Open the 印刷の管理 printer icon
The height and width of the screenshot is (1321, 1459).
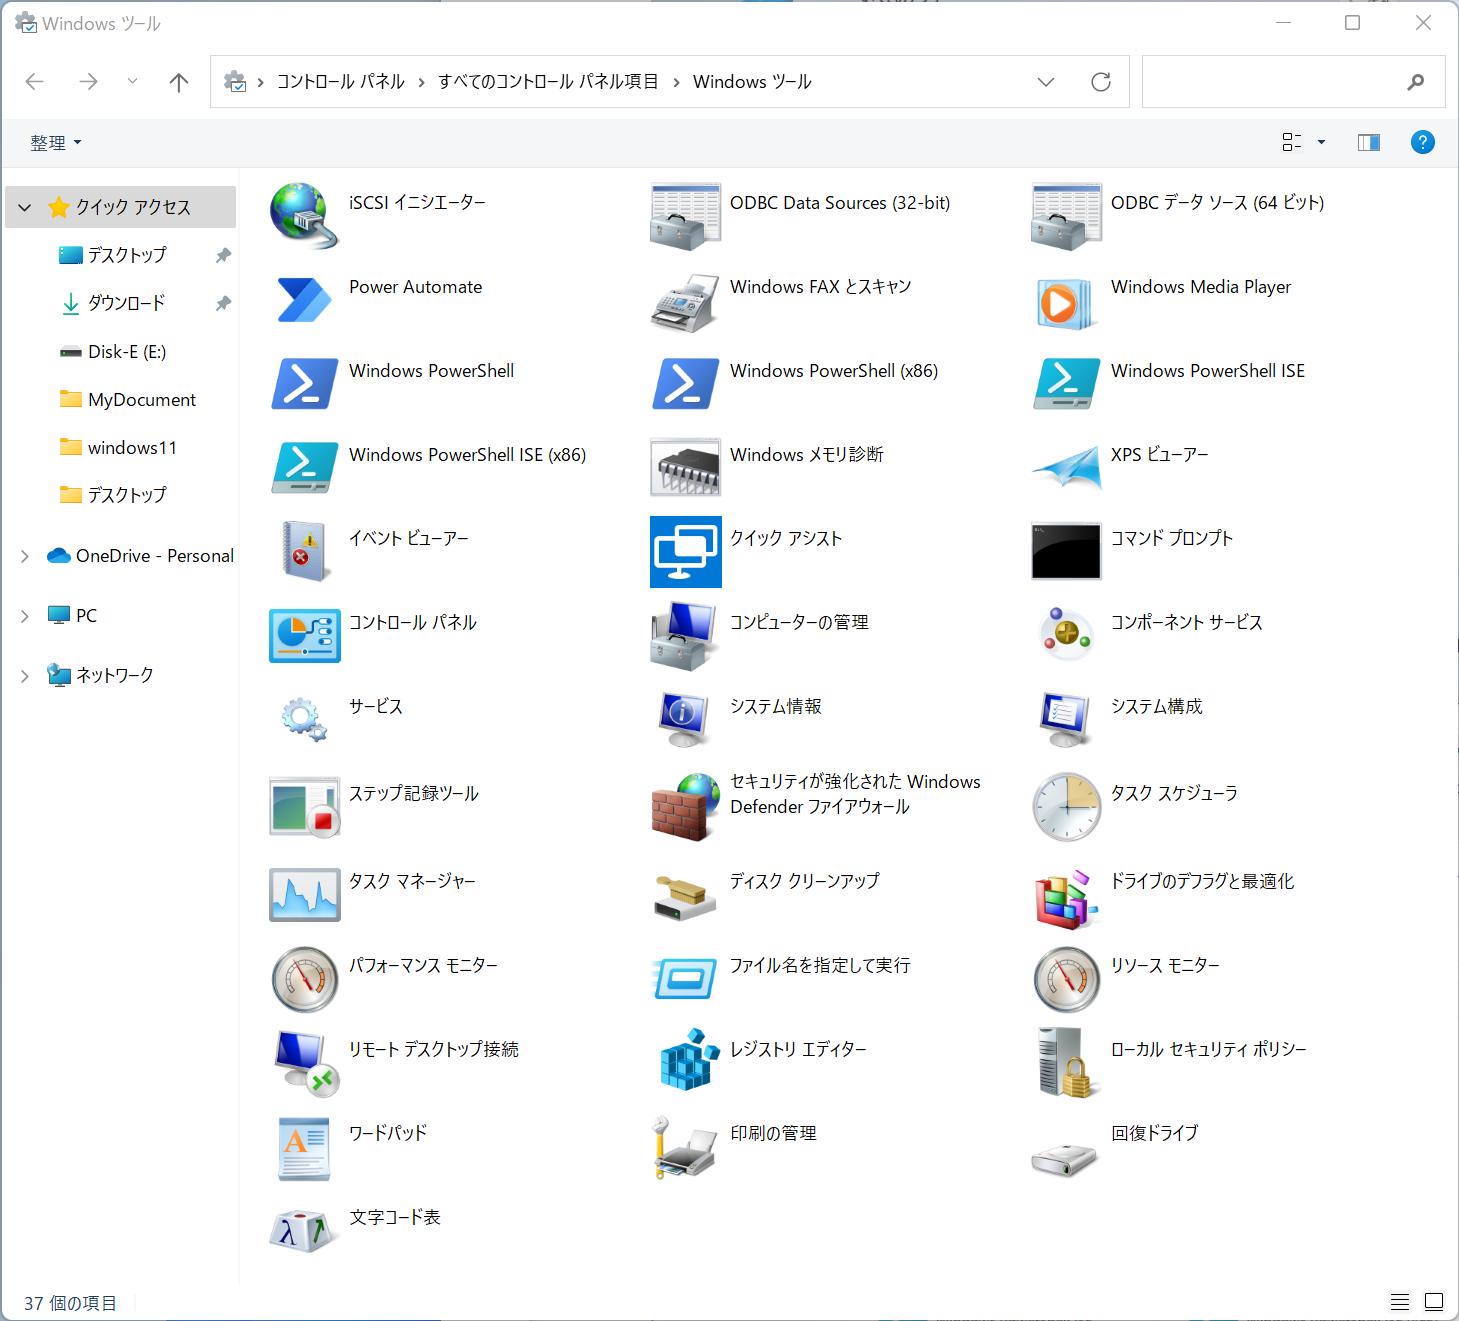(x=685, y=1147)
